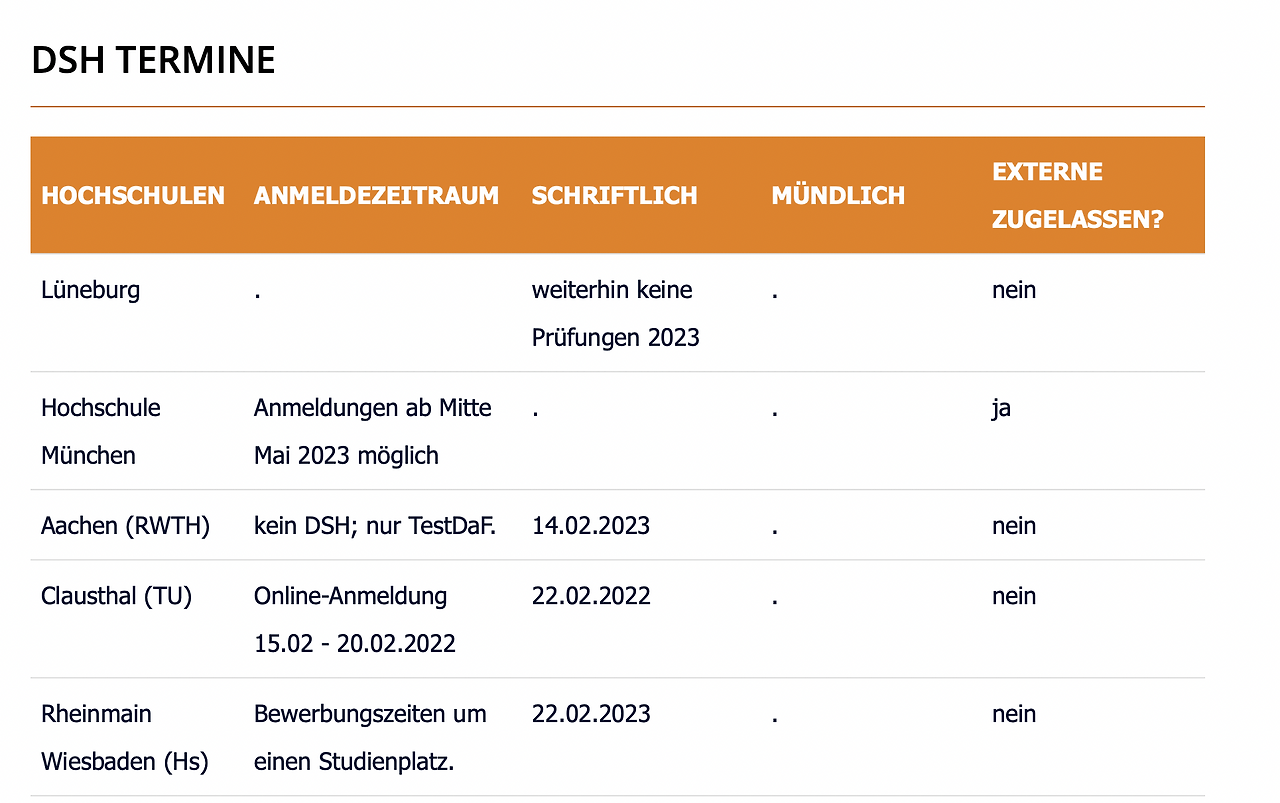Select the ANMELDEZEITRAUM column header

pos(376,195)
